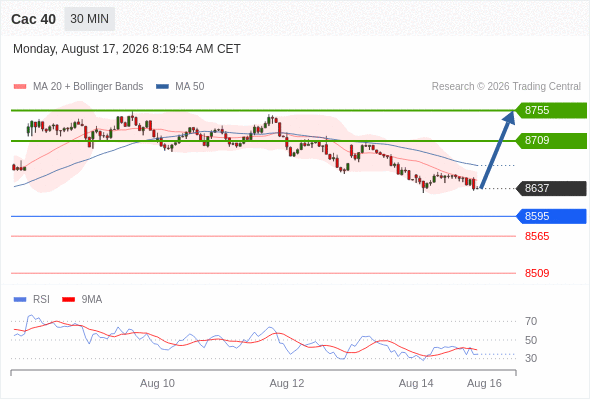Click the 30 MIN timeframe button

point(90,19)
